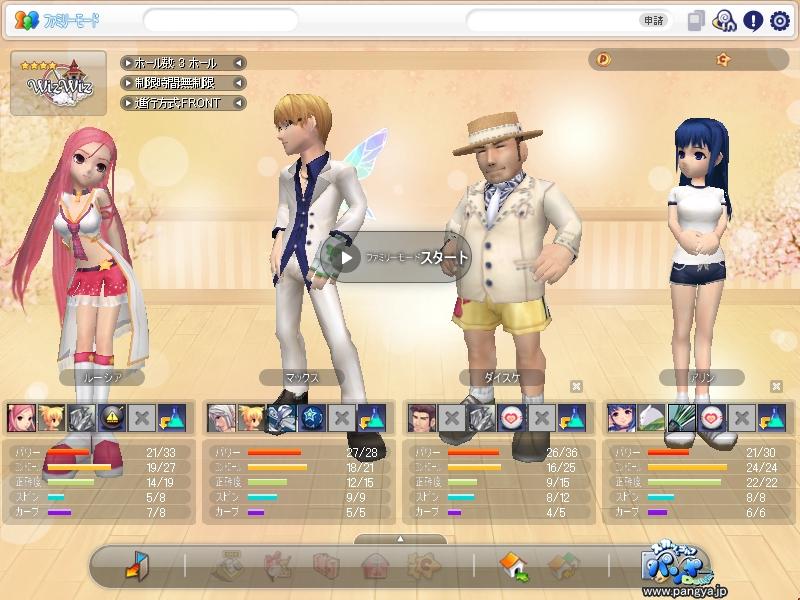The height and width of the screenshot is (600, 800).
Task: Click アリン's green club set icon
Action: pos(682,418)
